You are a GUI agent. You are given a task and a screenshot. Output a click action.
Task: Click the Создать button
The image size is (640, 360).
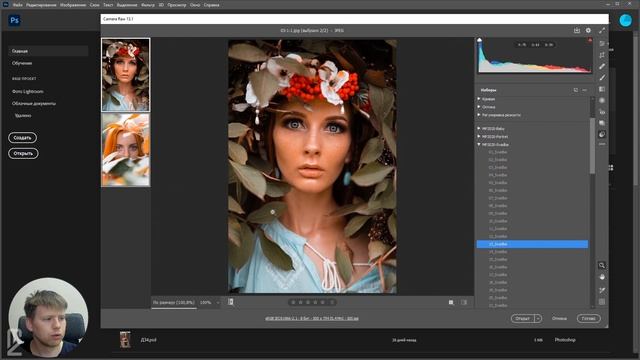[x=22, y=138]
